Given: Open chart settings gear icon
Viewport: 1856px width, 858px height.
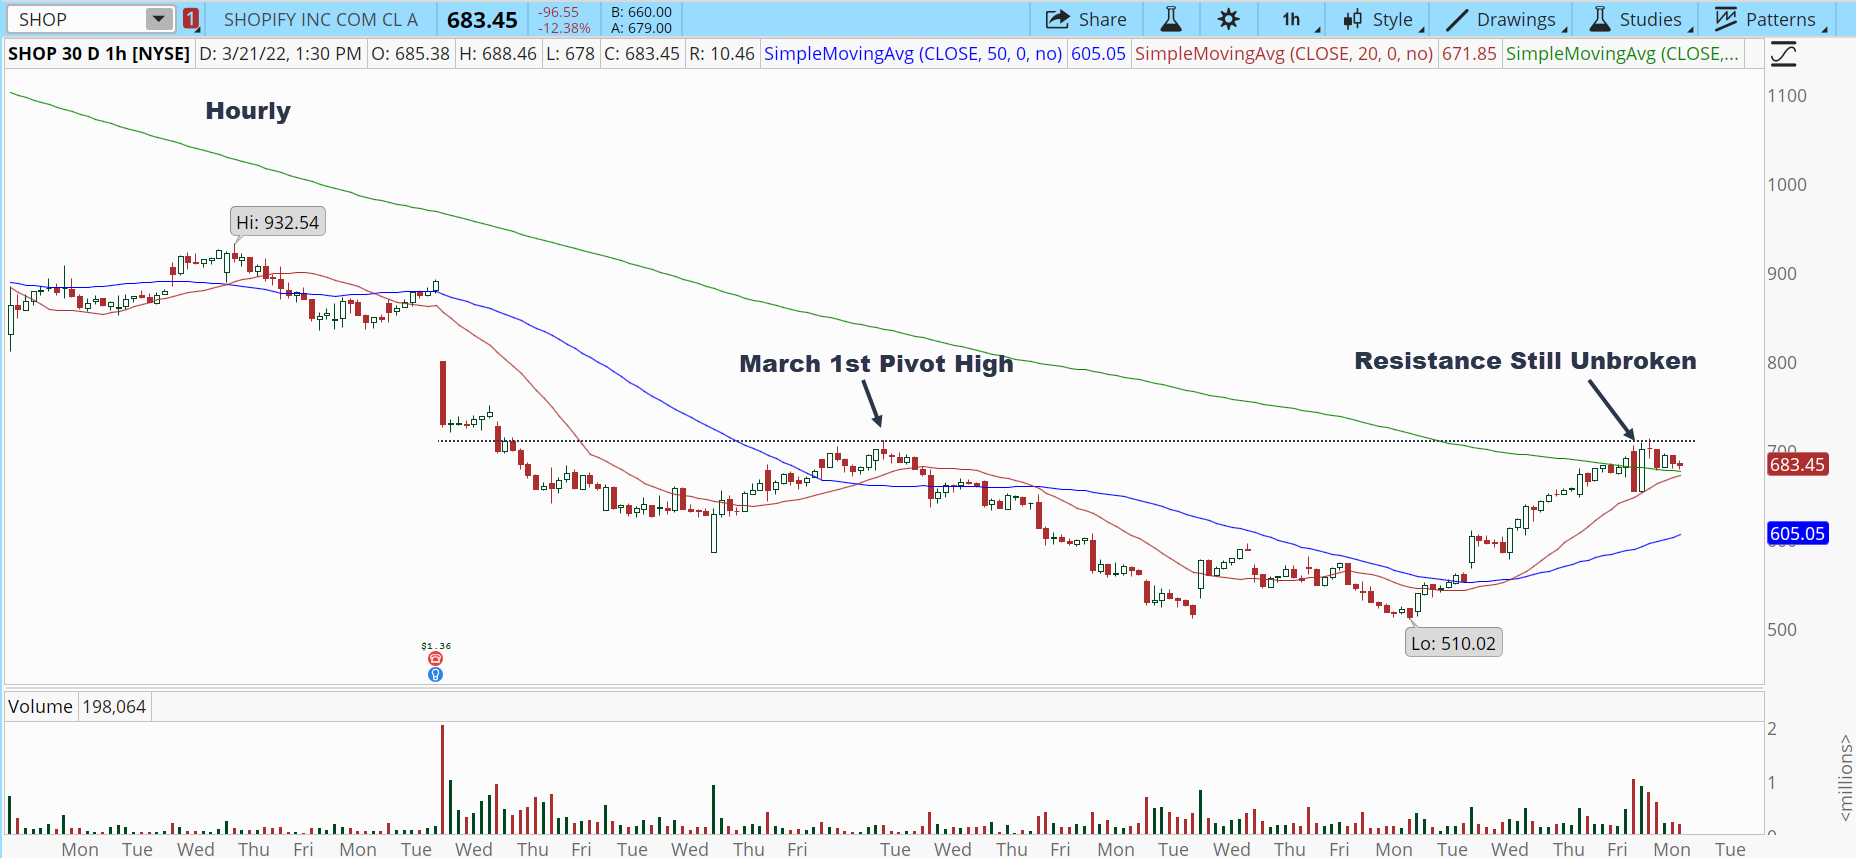Looking at the screenshot, I should tap(1229, 19).
